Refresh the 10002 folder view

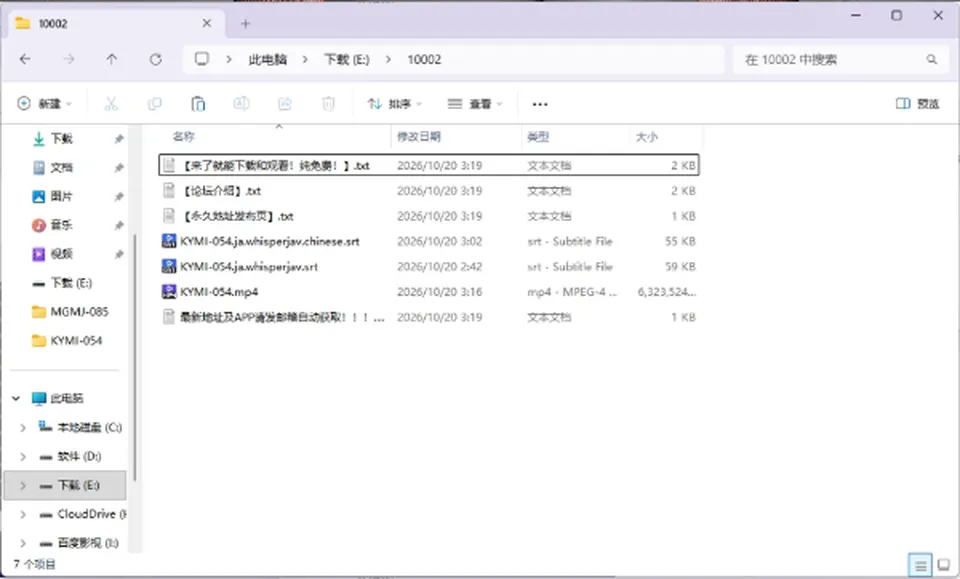click(156, 59)
